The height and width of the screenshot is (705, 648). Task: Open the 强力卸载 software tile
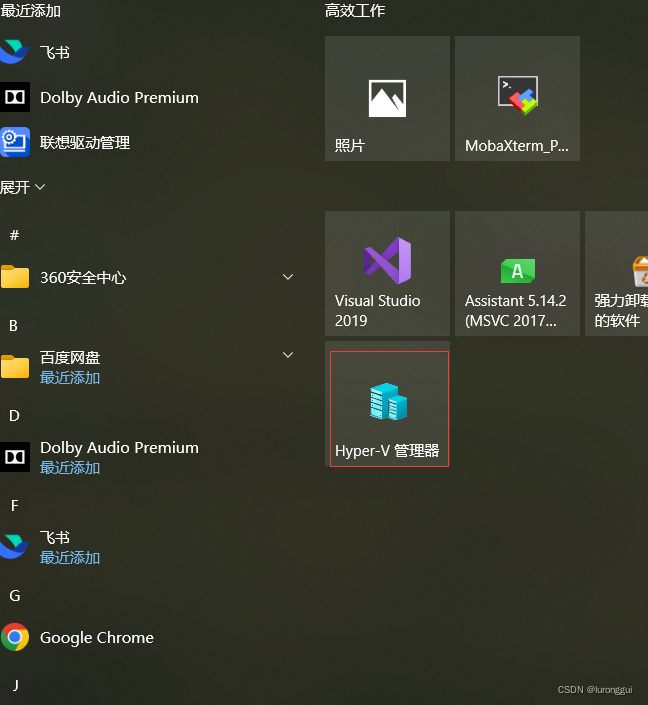617,273
